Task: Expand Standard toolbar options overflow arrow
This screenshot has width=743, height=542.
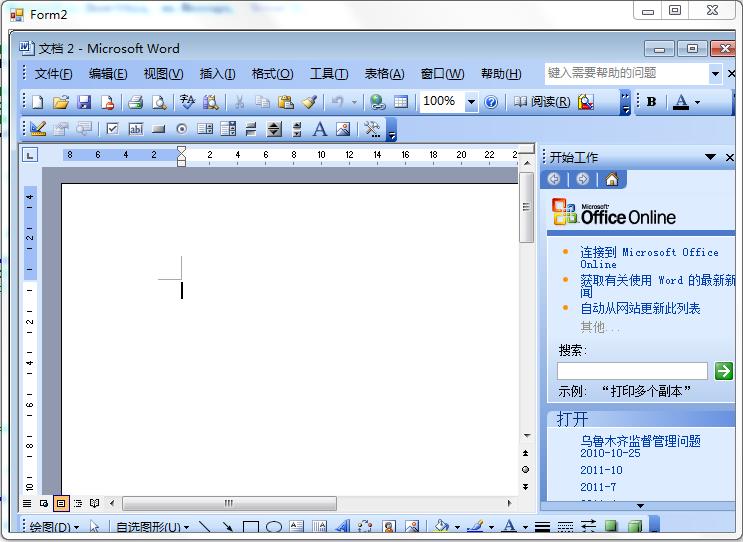Action: point(625,102)
